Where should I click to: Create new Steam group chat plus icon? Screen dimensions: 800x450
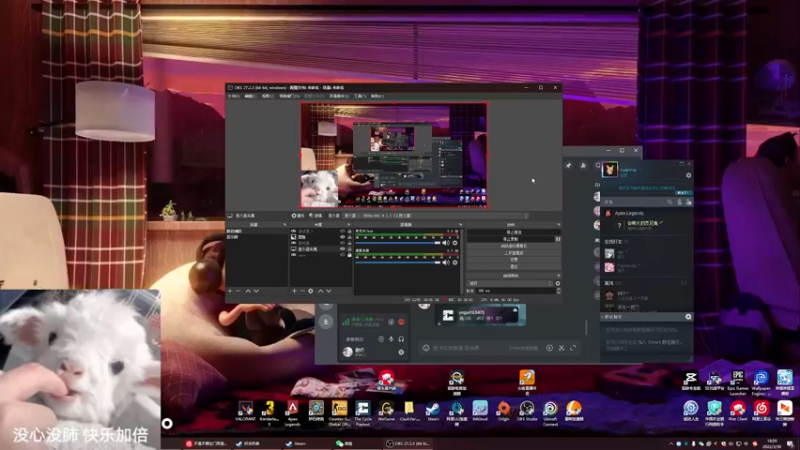[688, 317]
